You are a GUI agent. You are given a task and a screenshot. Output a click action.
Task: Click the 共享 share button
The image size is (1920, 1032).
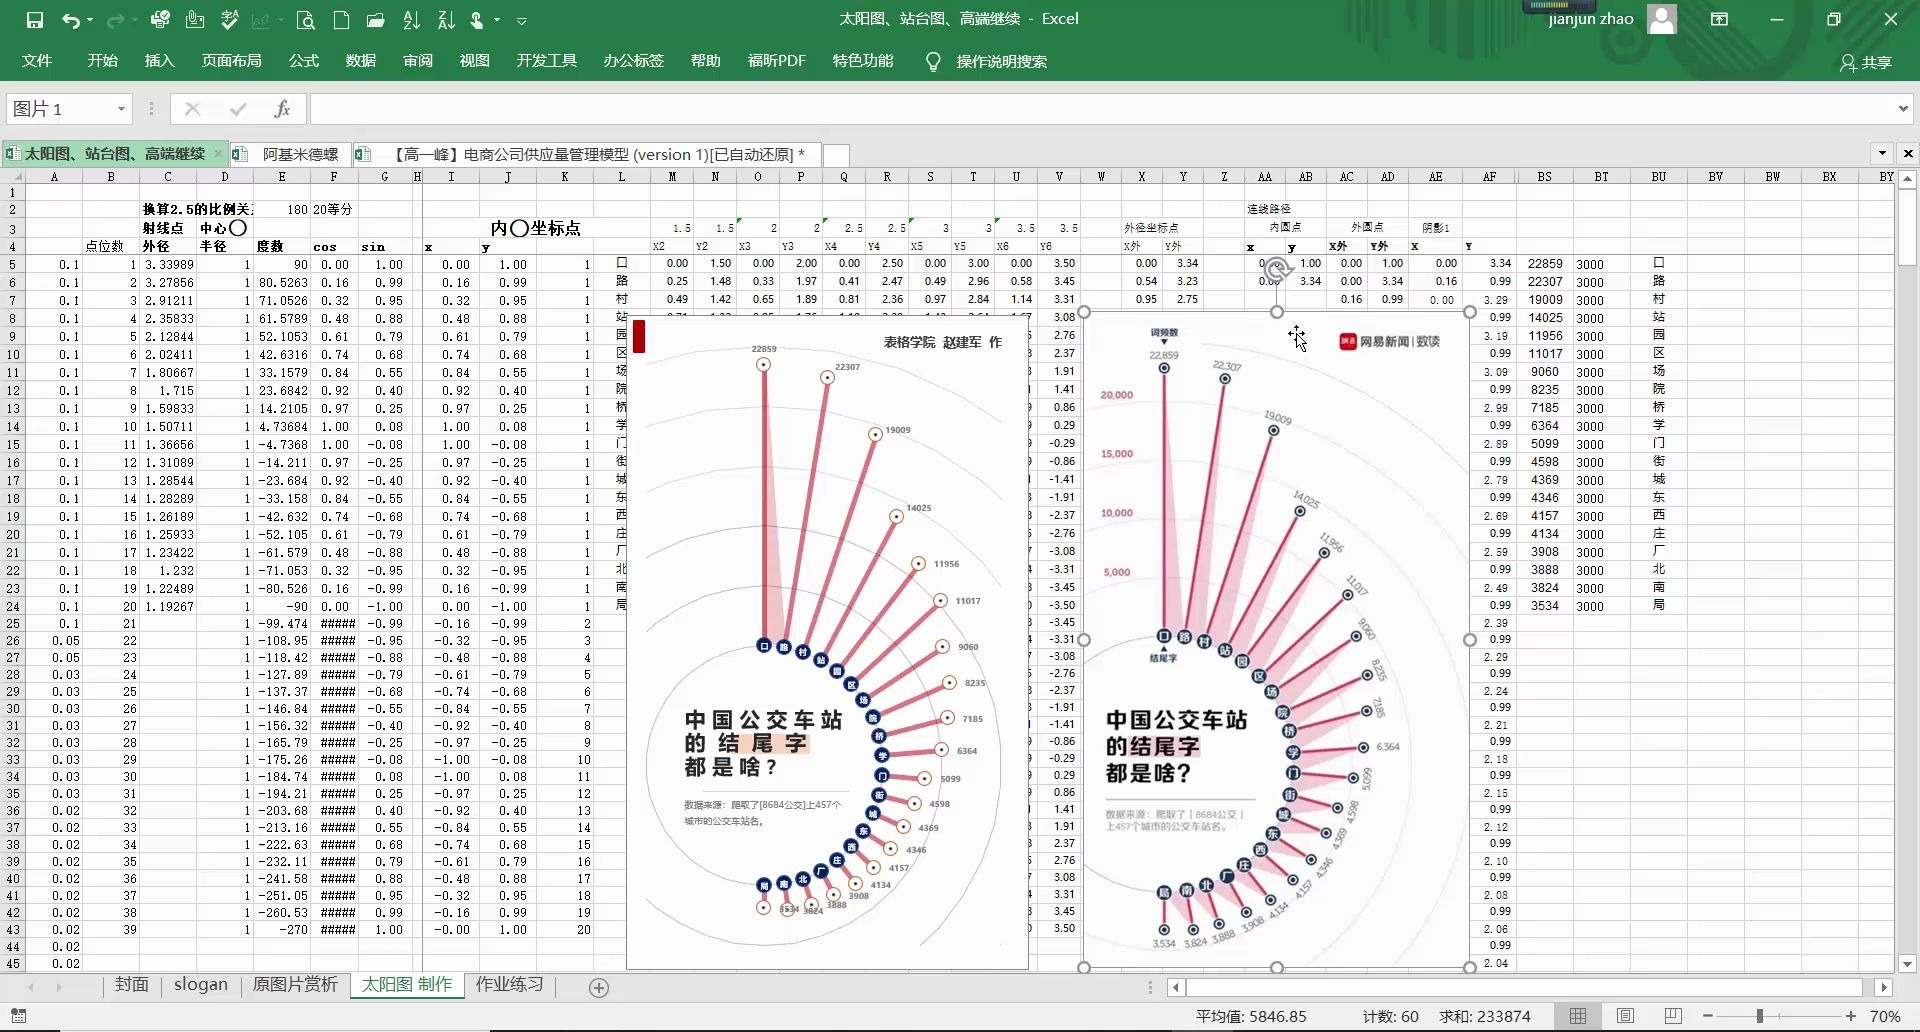pyautogui.click(x=1866, y=62)
